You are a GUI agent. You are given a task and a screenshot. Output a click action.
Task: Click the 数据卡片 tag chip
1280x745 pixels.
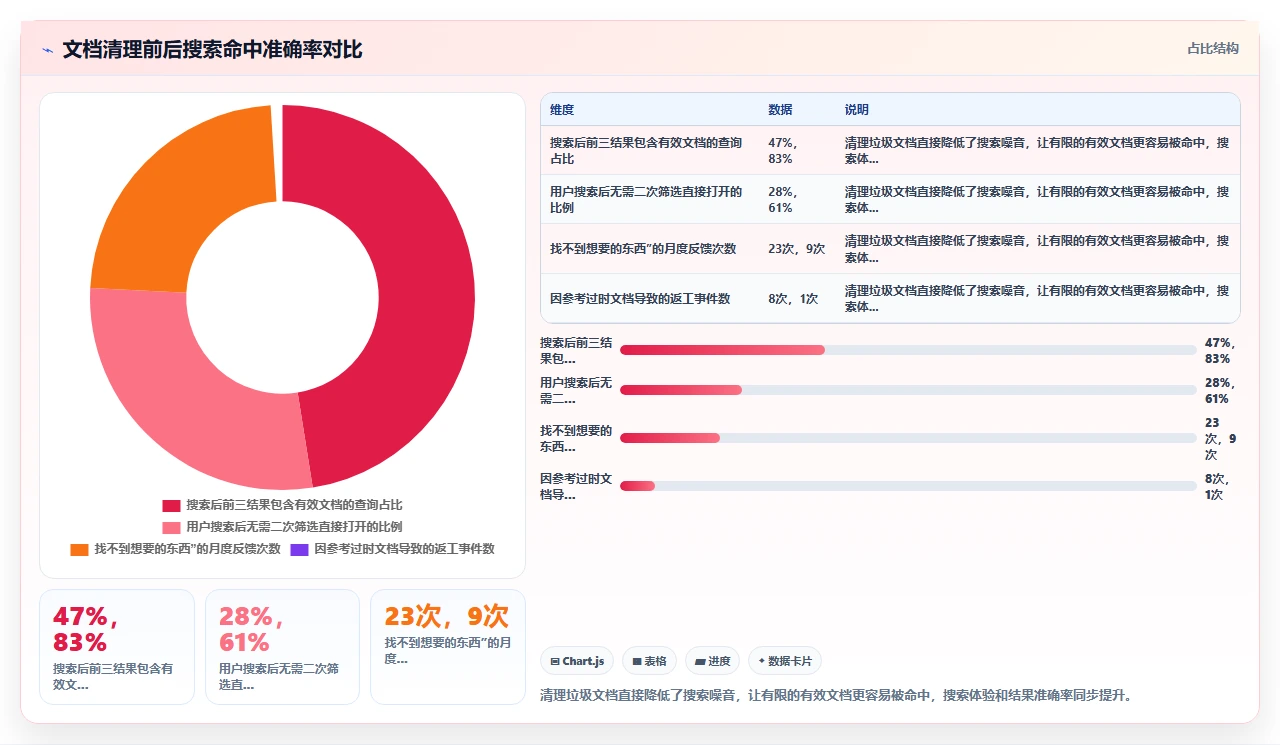click(785, 661)
